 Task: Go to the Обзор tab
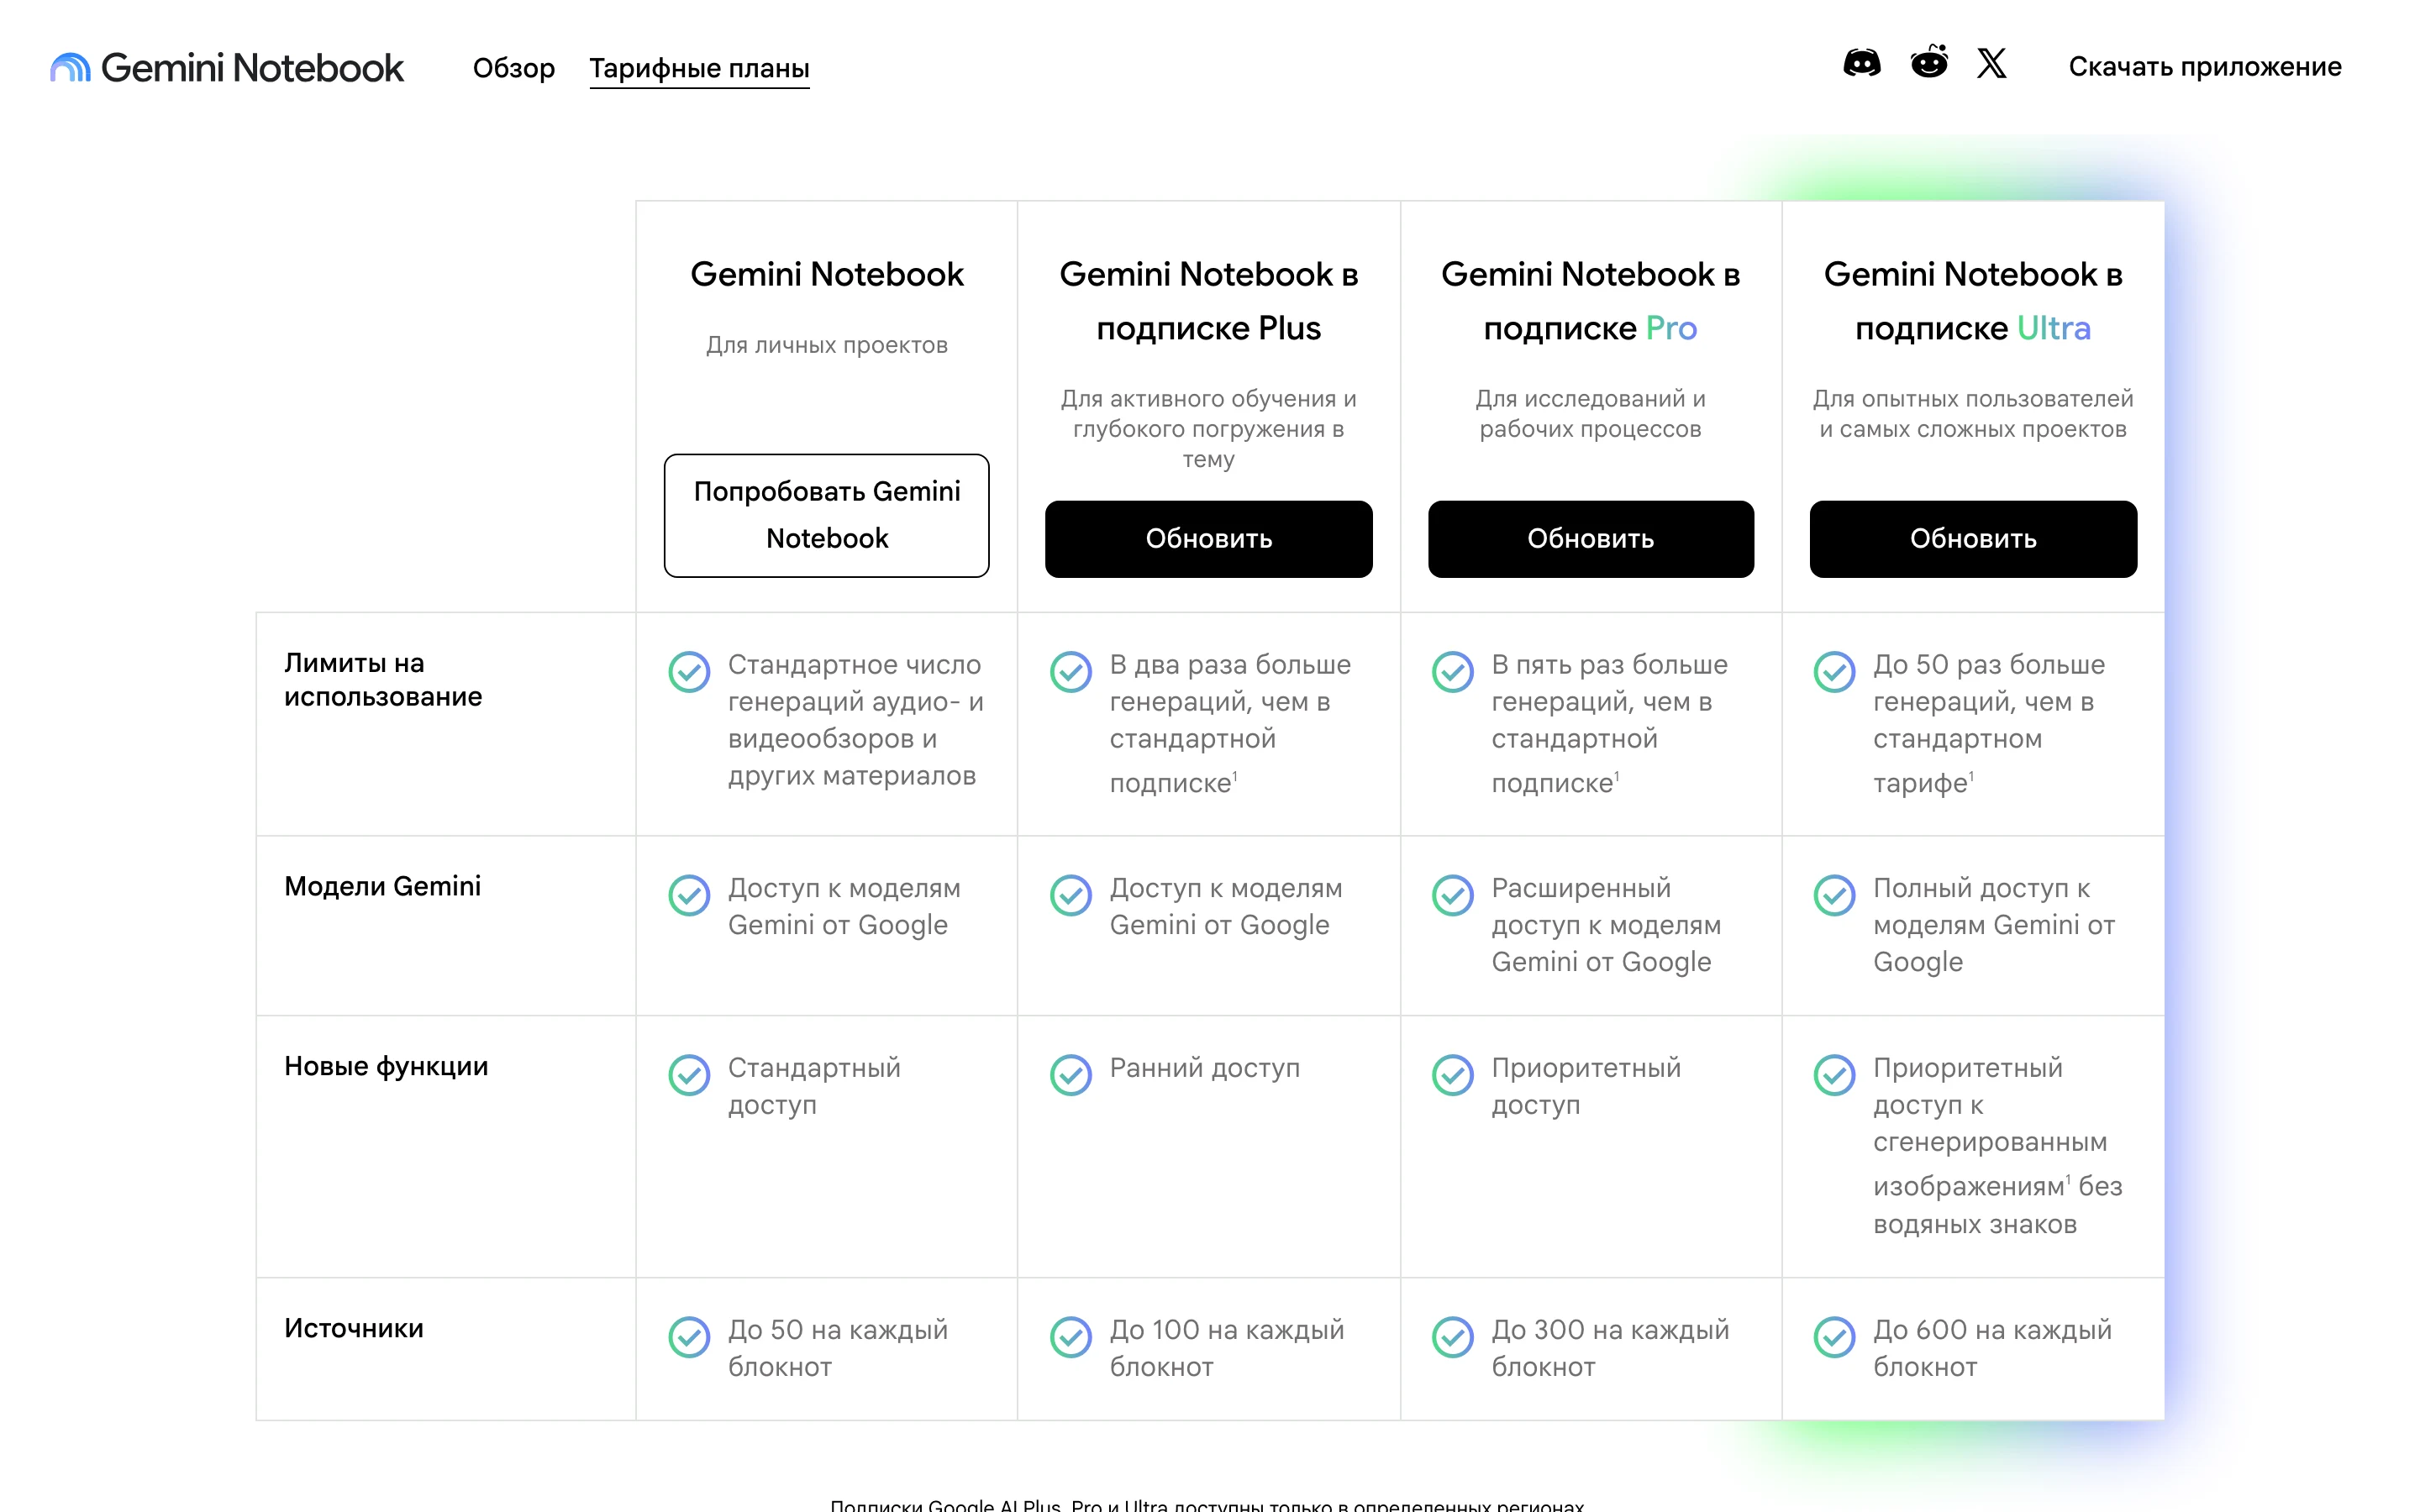(514, 68)
